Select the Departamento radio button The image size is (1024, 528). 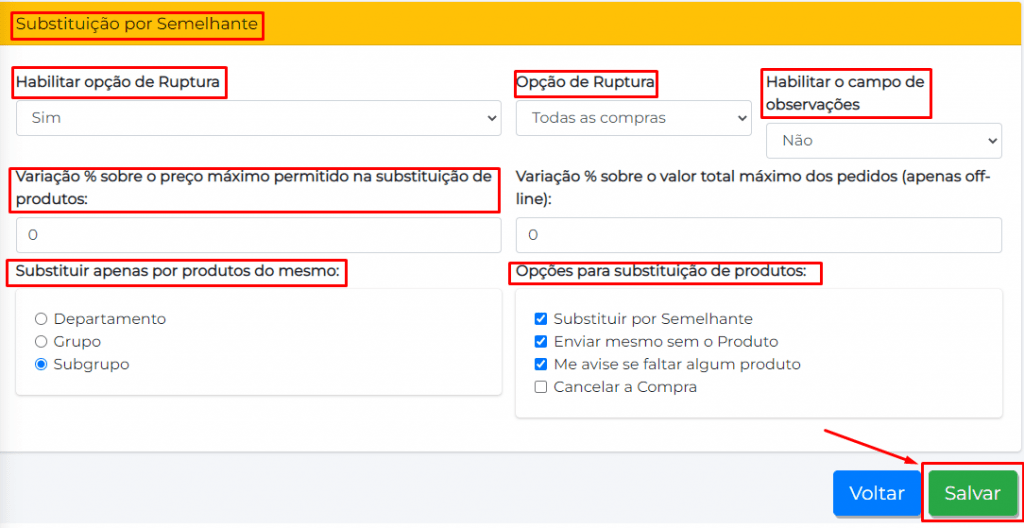(41, 319)
